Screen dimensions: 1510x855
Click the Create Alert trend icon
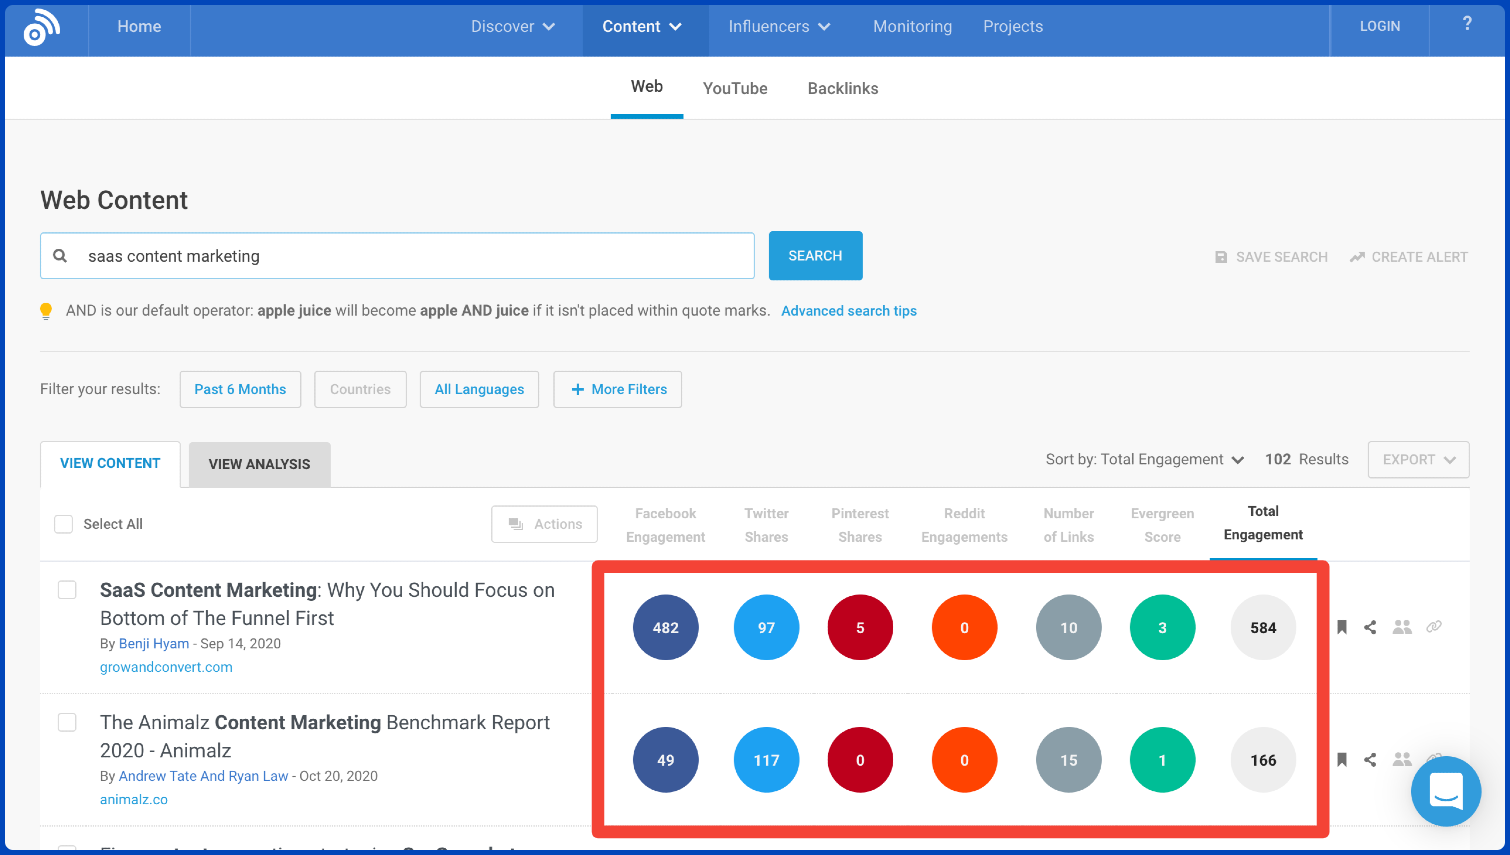pyautogui.click(x=1357, y=257)
